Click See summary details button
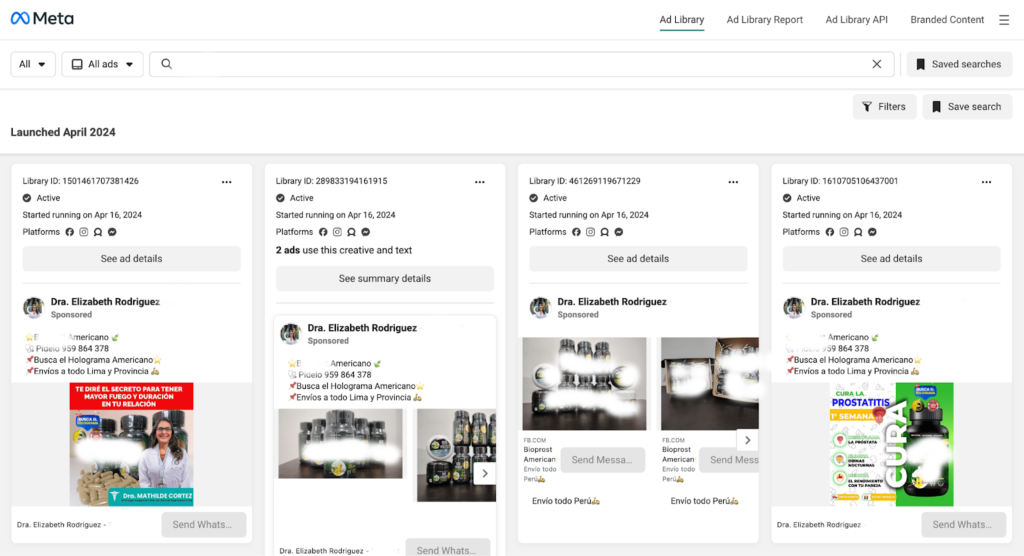 (385, 279)
